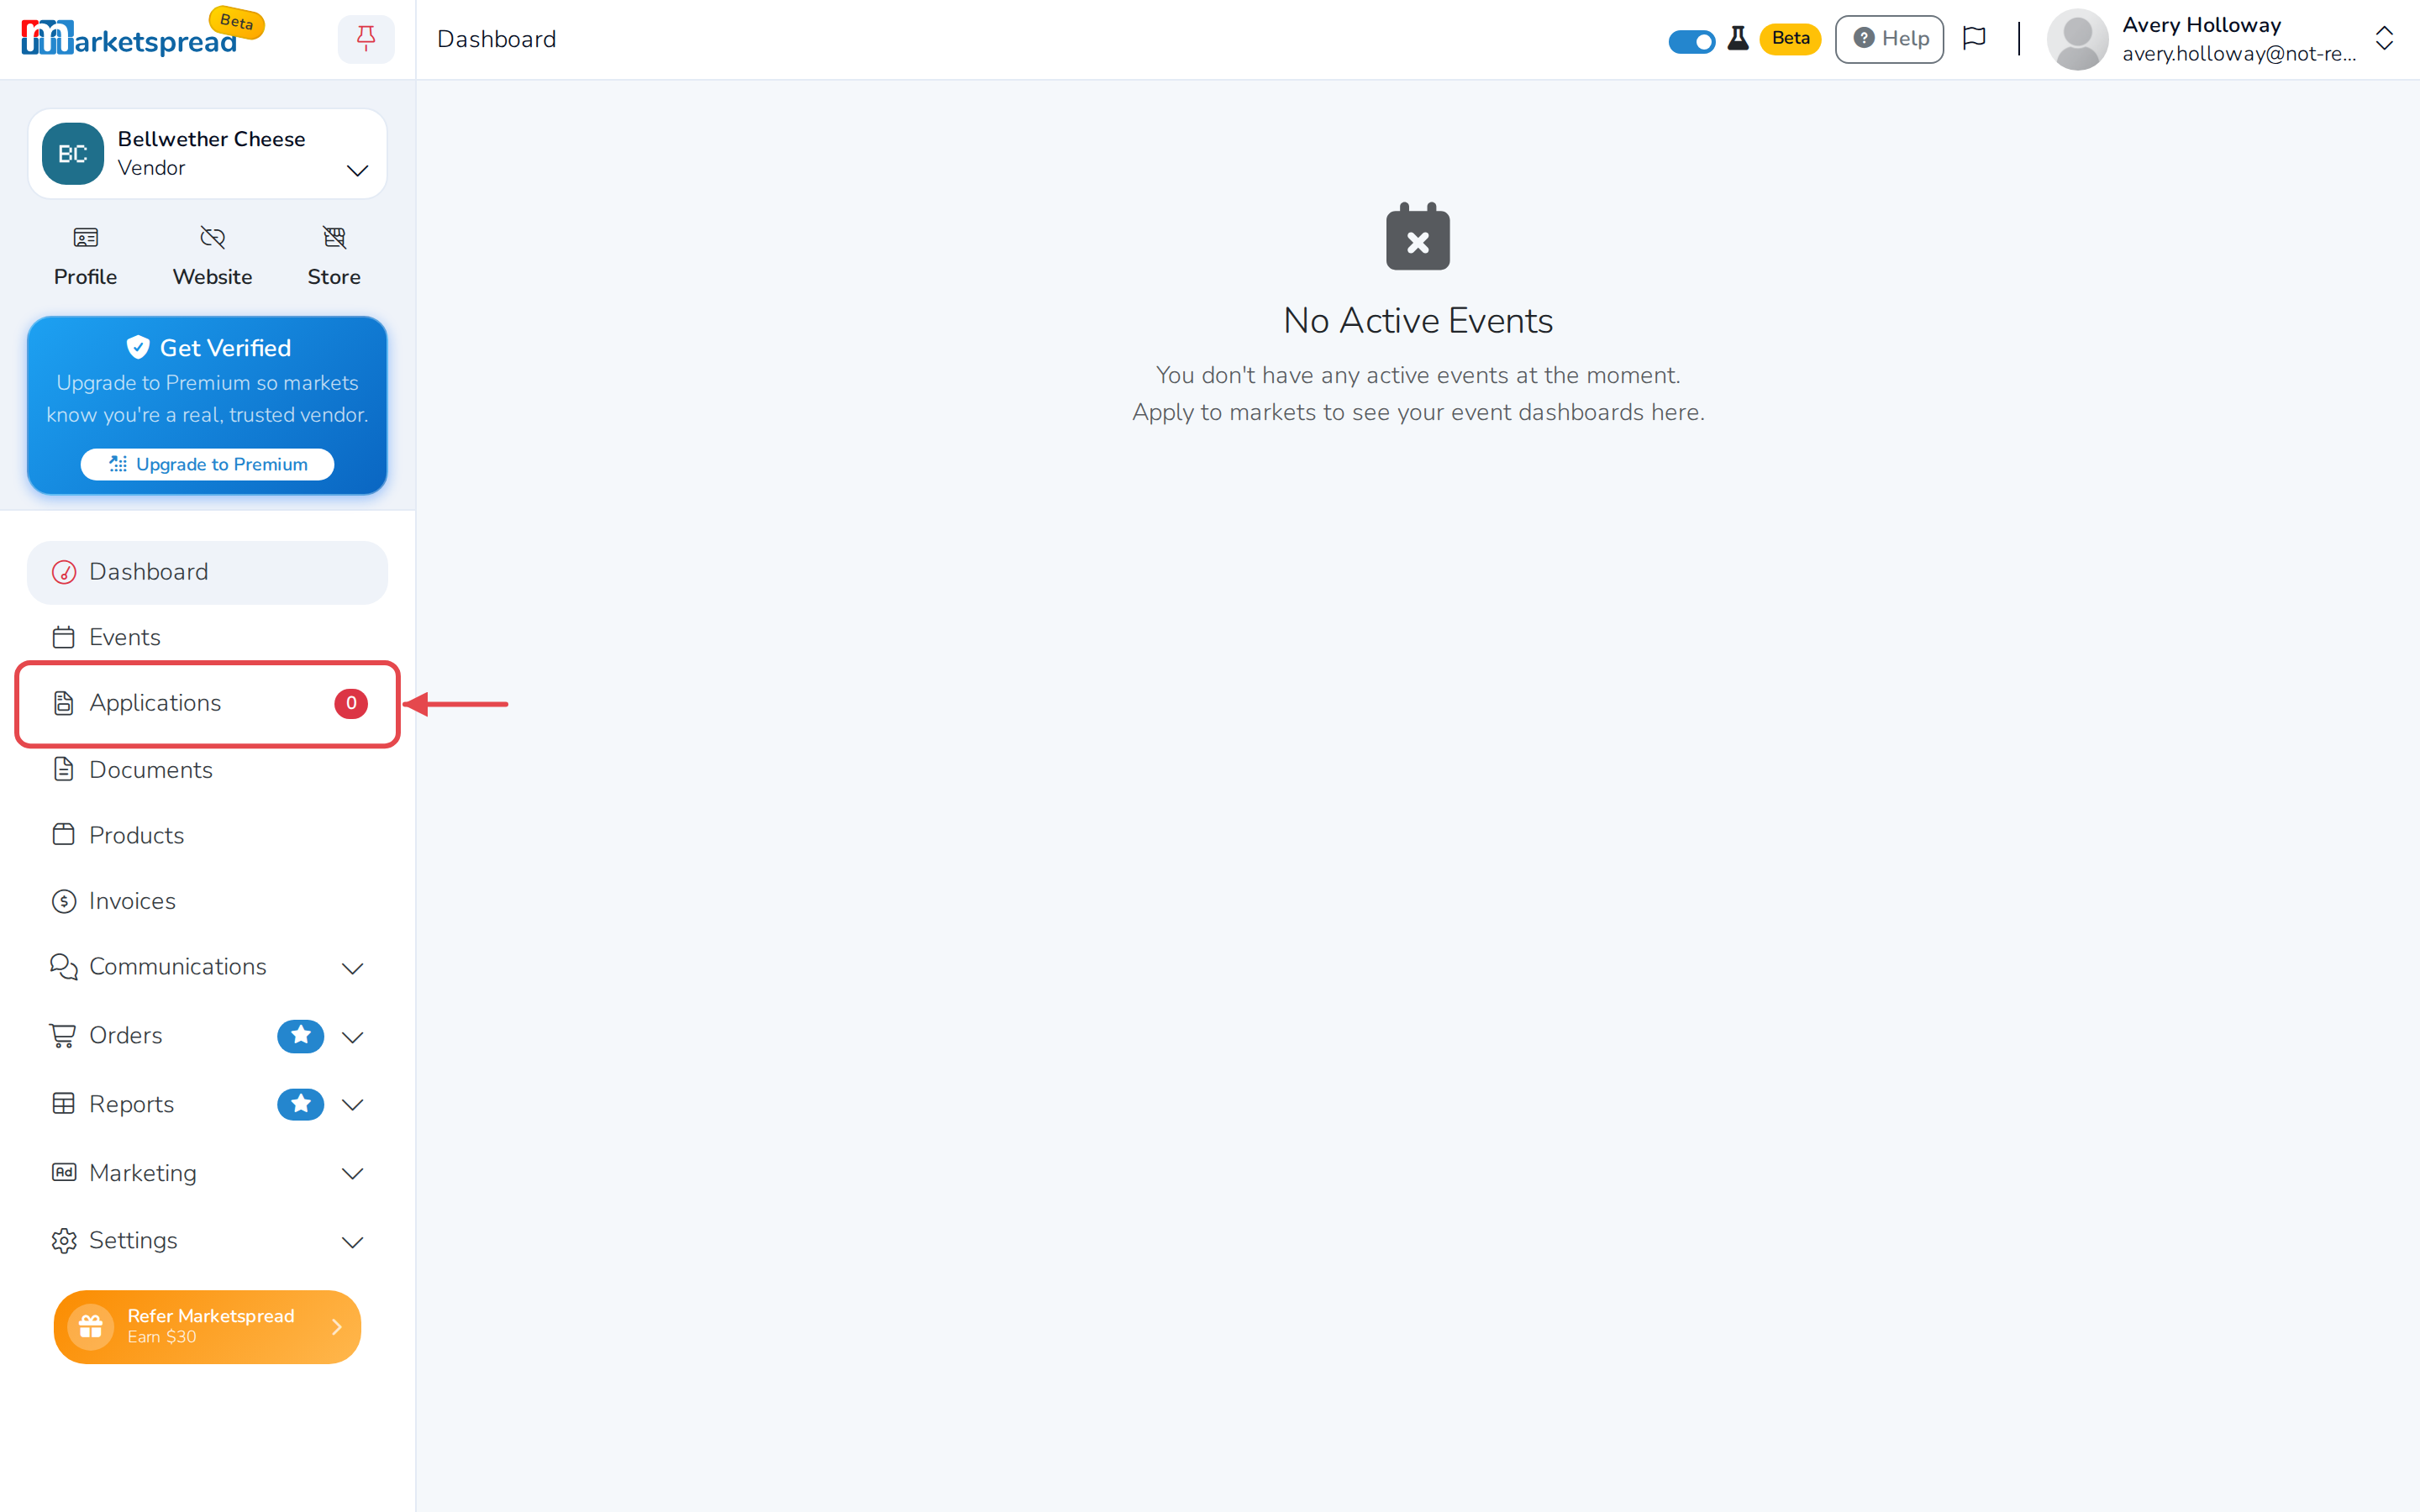This screenshot has width=2420, height=1512.
Task: Open Documents in the sidebar
Action: (207, 769)
